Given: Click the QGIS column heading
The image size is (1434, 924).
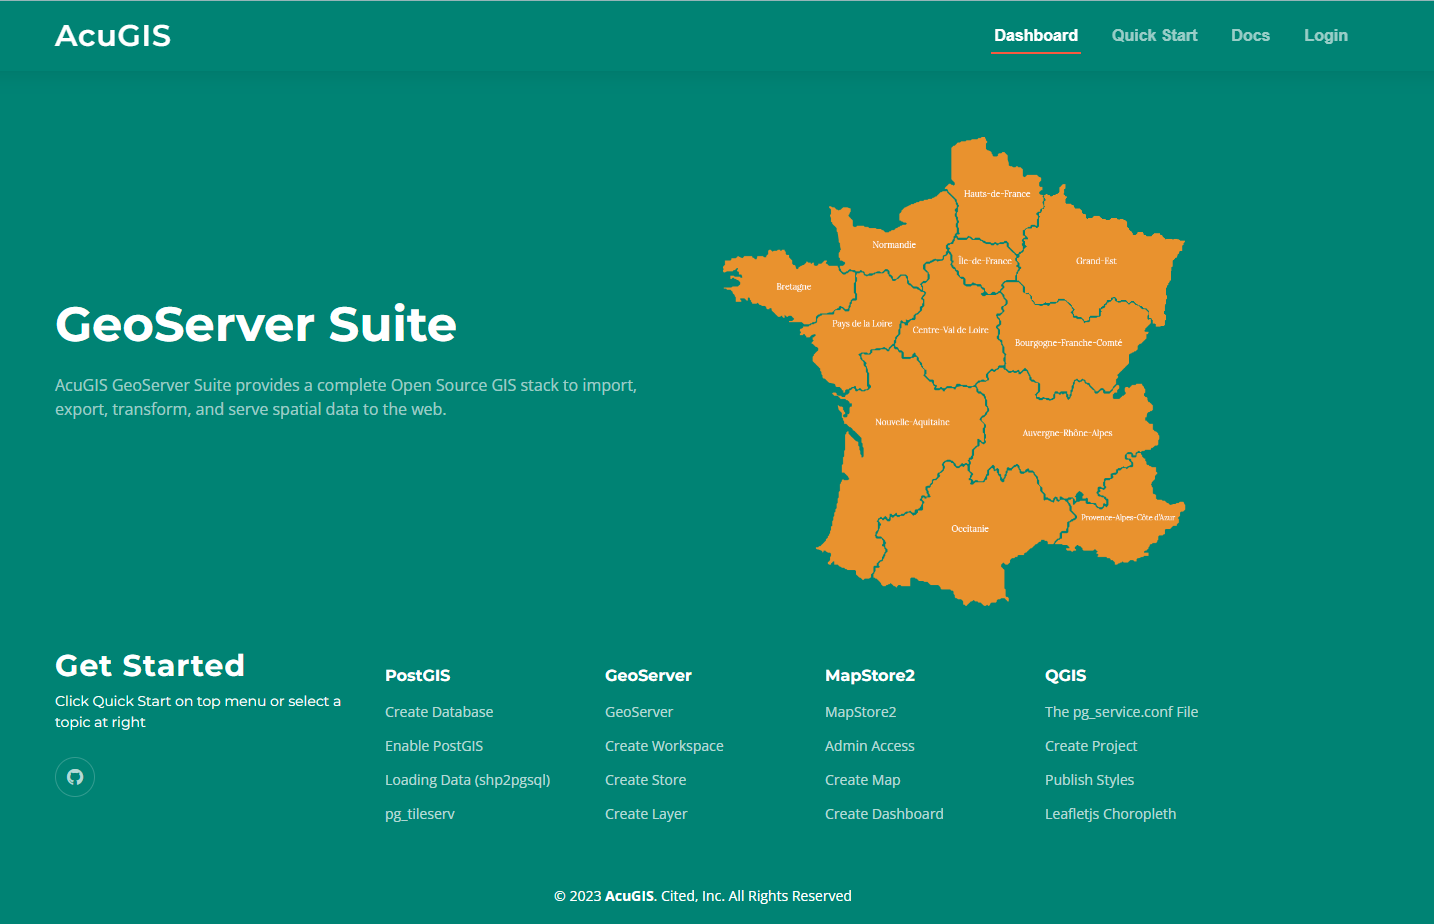Looking at the screenshot, I should pyautogui.click(x=1065, y=675).
